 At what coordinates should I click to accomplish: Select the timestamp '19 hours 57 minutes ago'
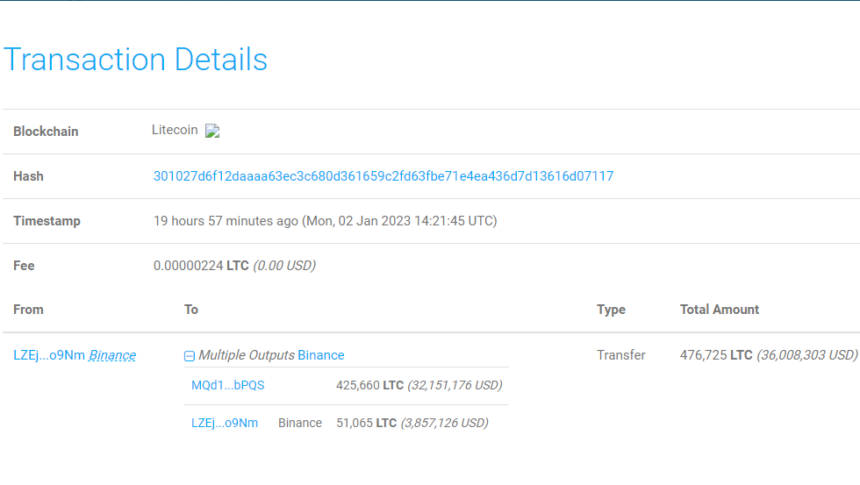coord(225,221)
